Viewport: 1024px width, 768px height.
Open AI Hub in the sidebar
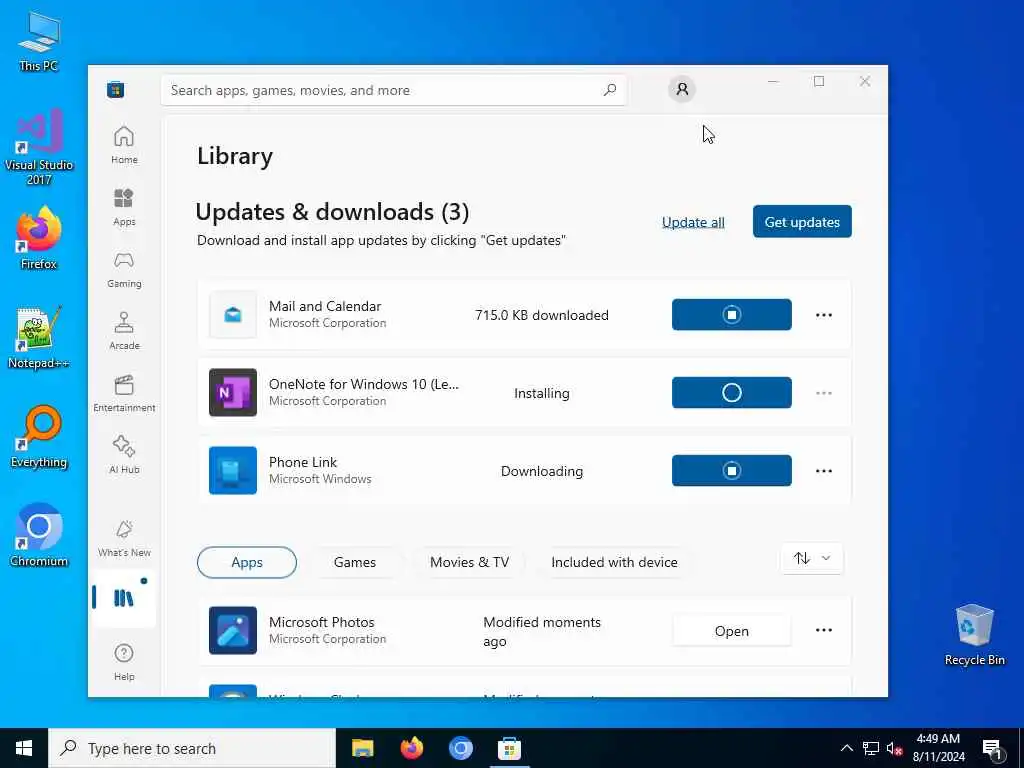(x=124, y=455)
